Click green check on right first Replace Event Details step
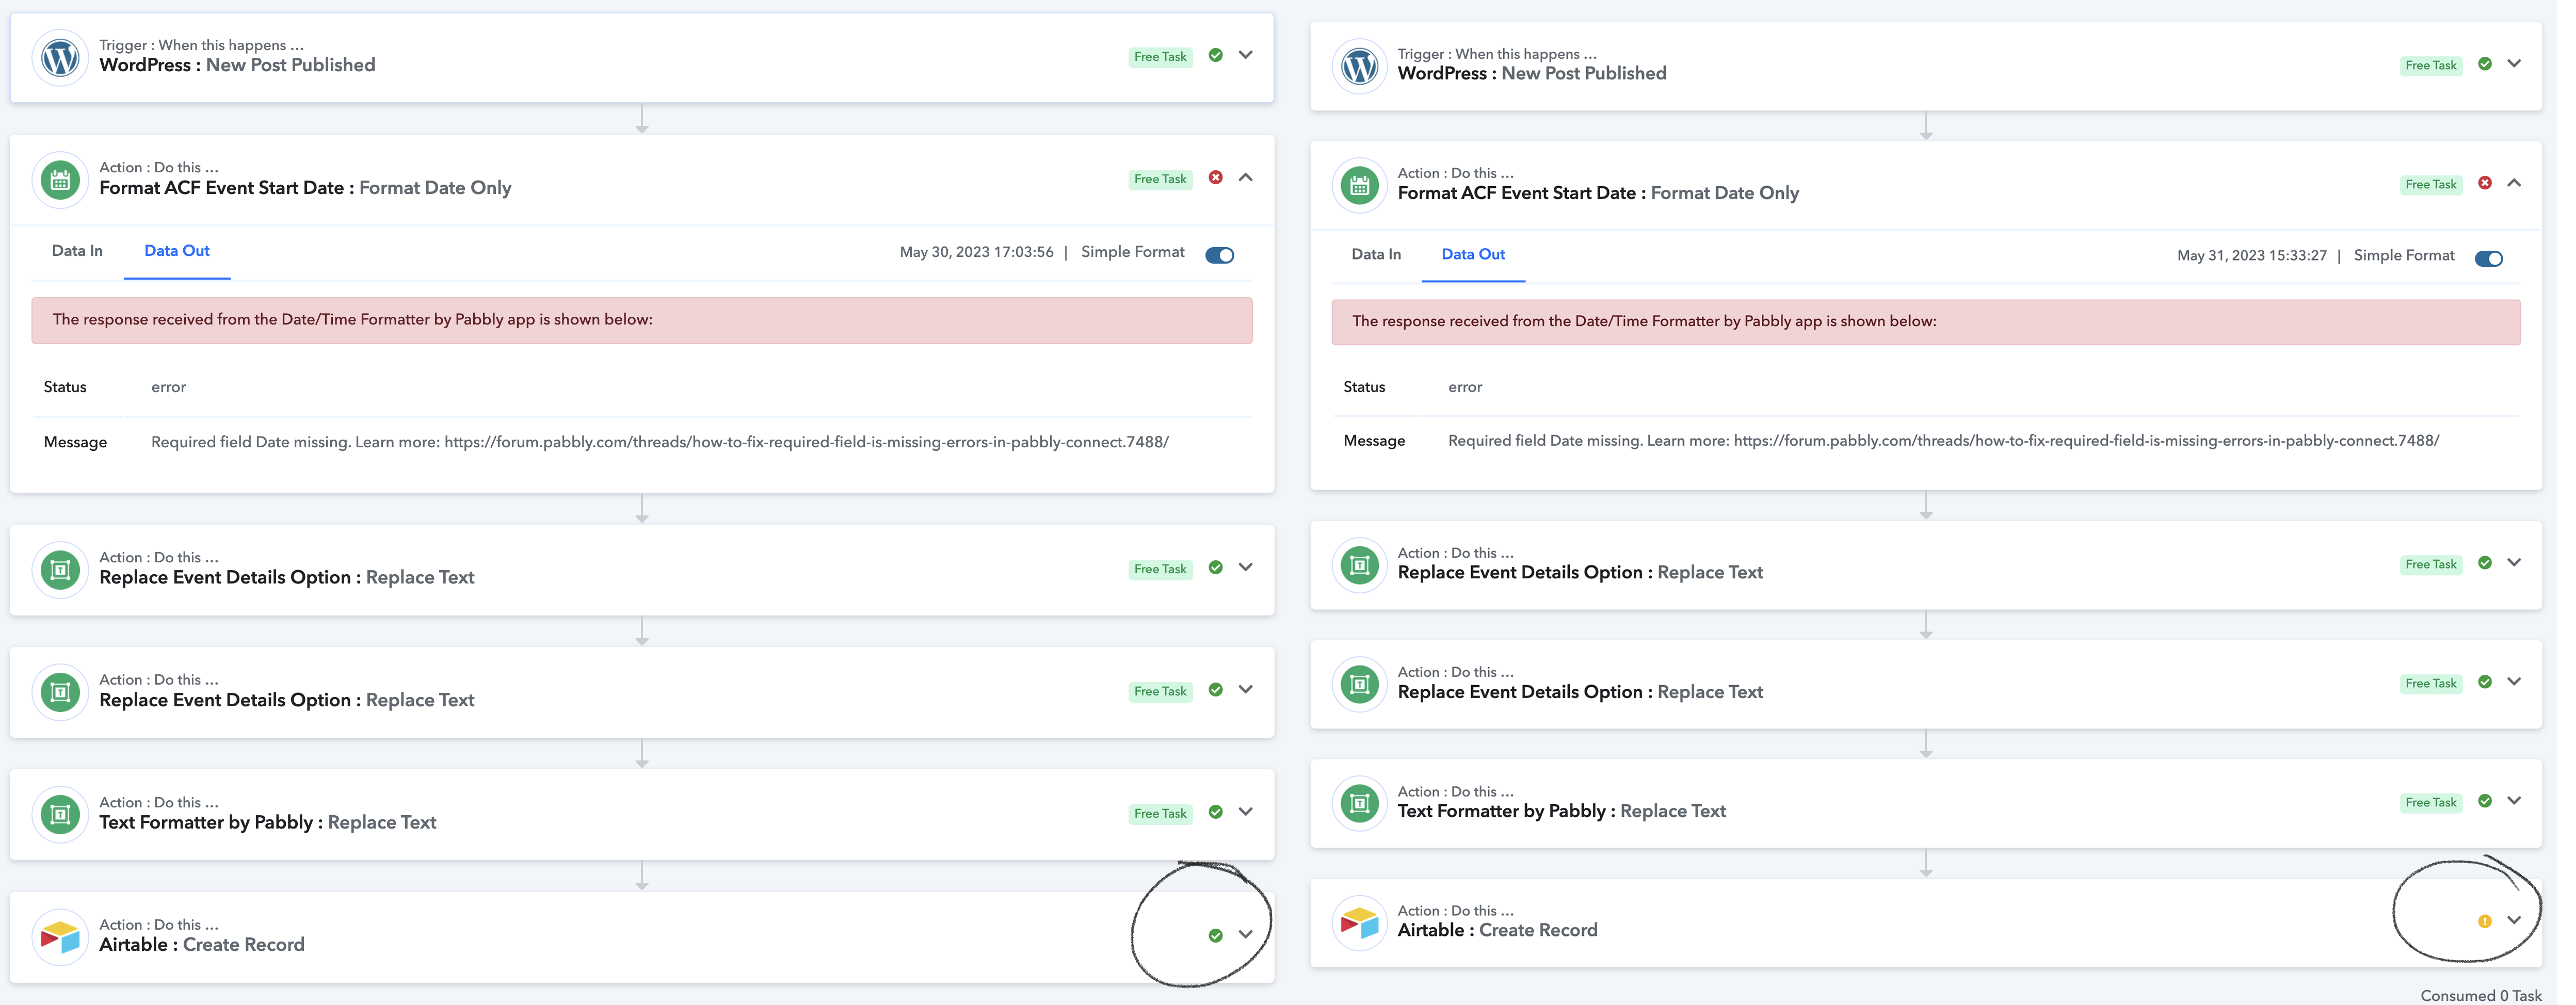2576x1005 pixels. 2484,563
